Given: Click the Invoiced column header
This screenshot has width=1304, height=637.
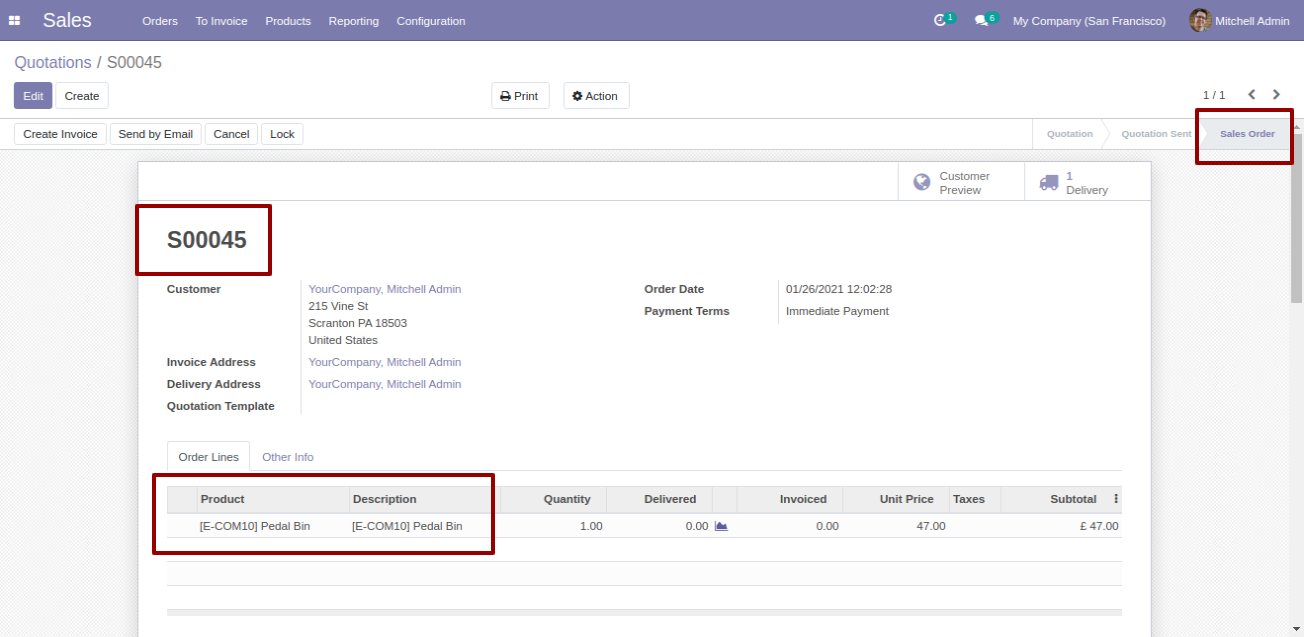Looking at the screenshot, I should (x=790, y=499).
